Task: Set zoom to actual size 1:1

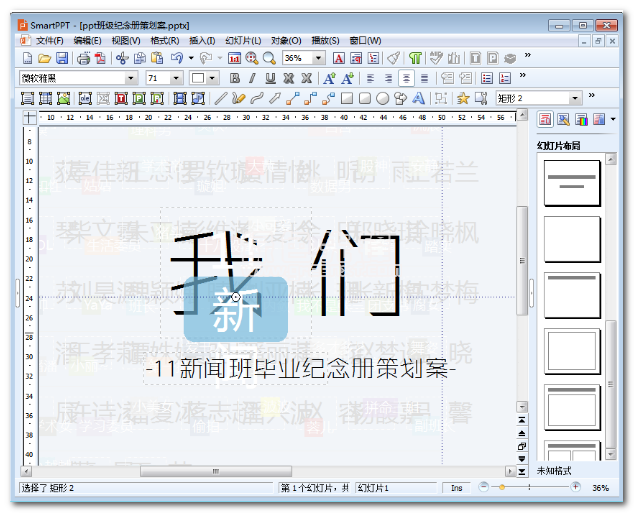Action: pyautogui.click(x=234, y=58)
